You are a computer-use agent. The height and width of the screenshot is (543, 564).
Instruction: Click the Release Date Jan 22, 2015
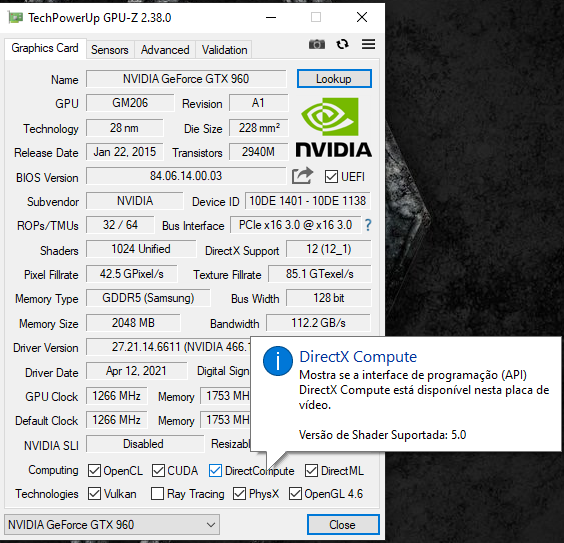point(124,152)
